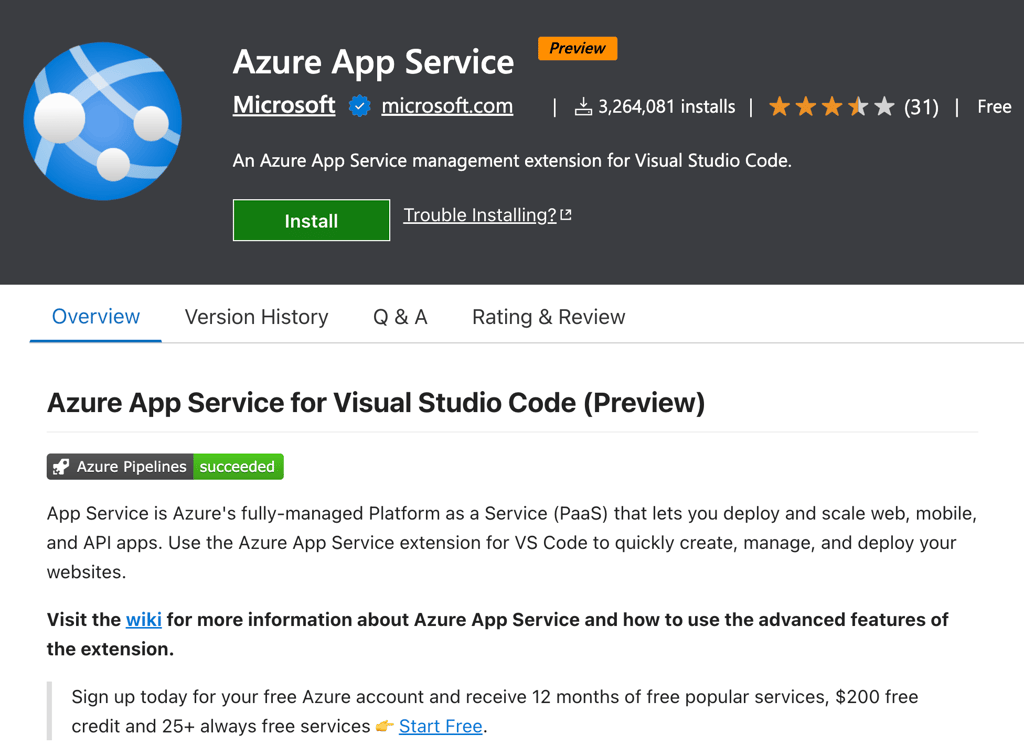Click the orange Preview badge
Image resolution: width=1024 pixels, height=756 pixels.
(x=577, y=48)
